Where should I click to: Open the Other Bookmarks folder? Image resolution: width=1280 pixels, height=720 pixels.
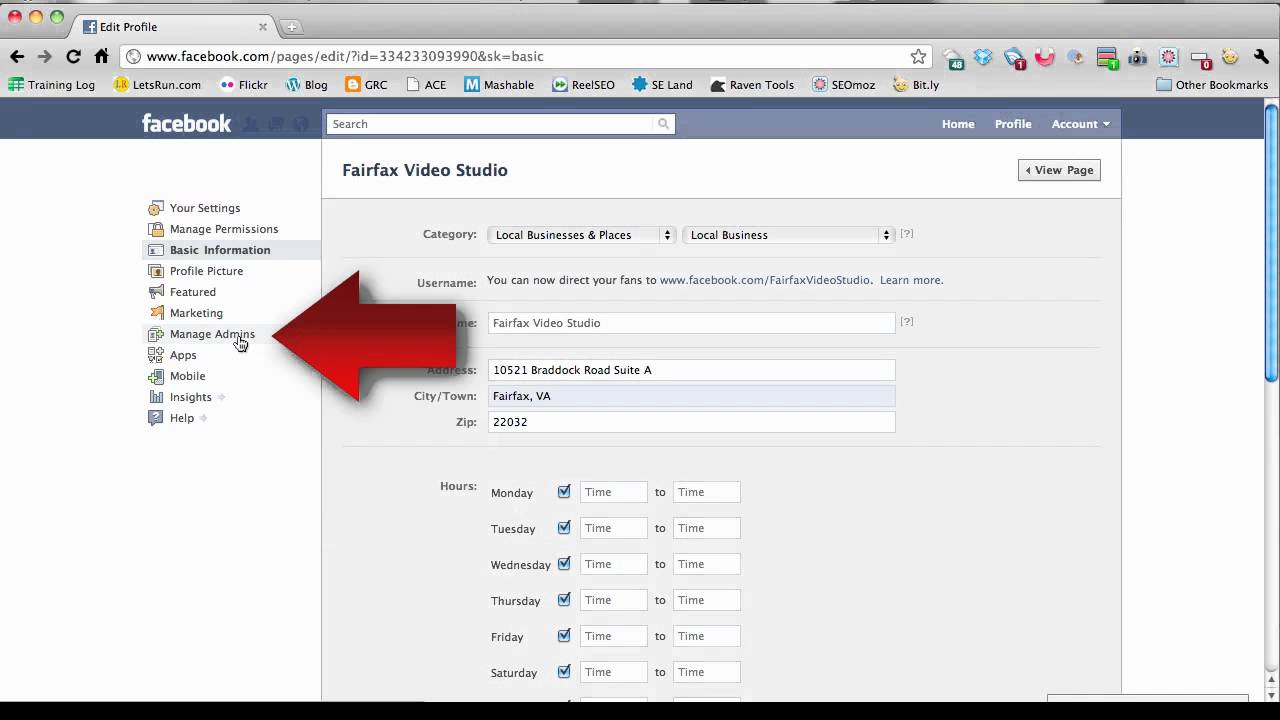tap(1212, 85)
